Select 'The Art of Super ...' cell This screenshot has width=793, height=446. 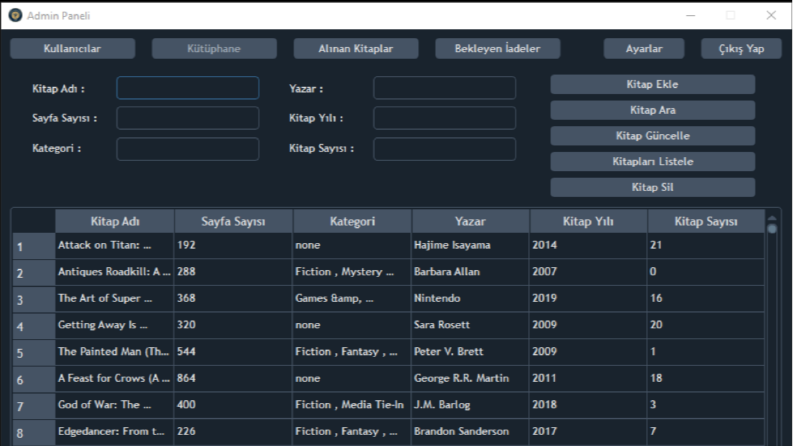pyautogui.click(x=115, y=298)
